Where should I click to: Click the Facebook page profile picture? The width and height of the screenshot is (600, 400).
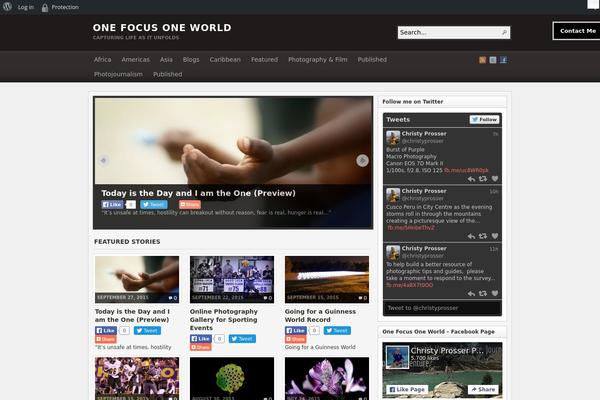[397, 357]
